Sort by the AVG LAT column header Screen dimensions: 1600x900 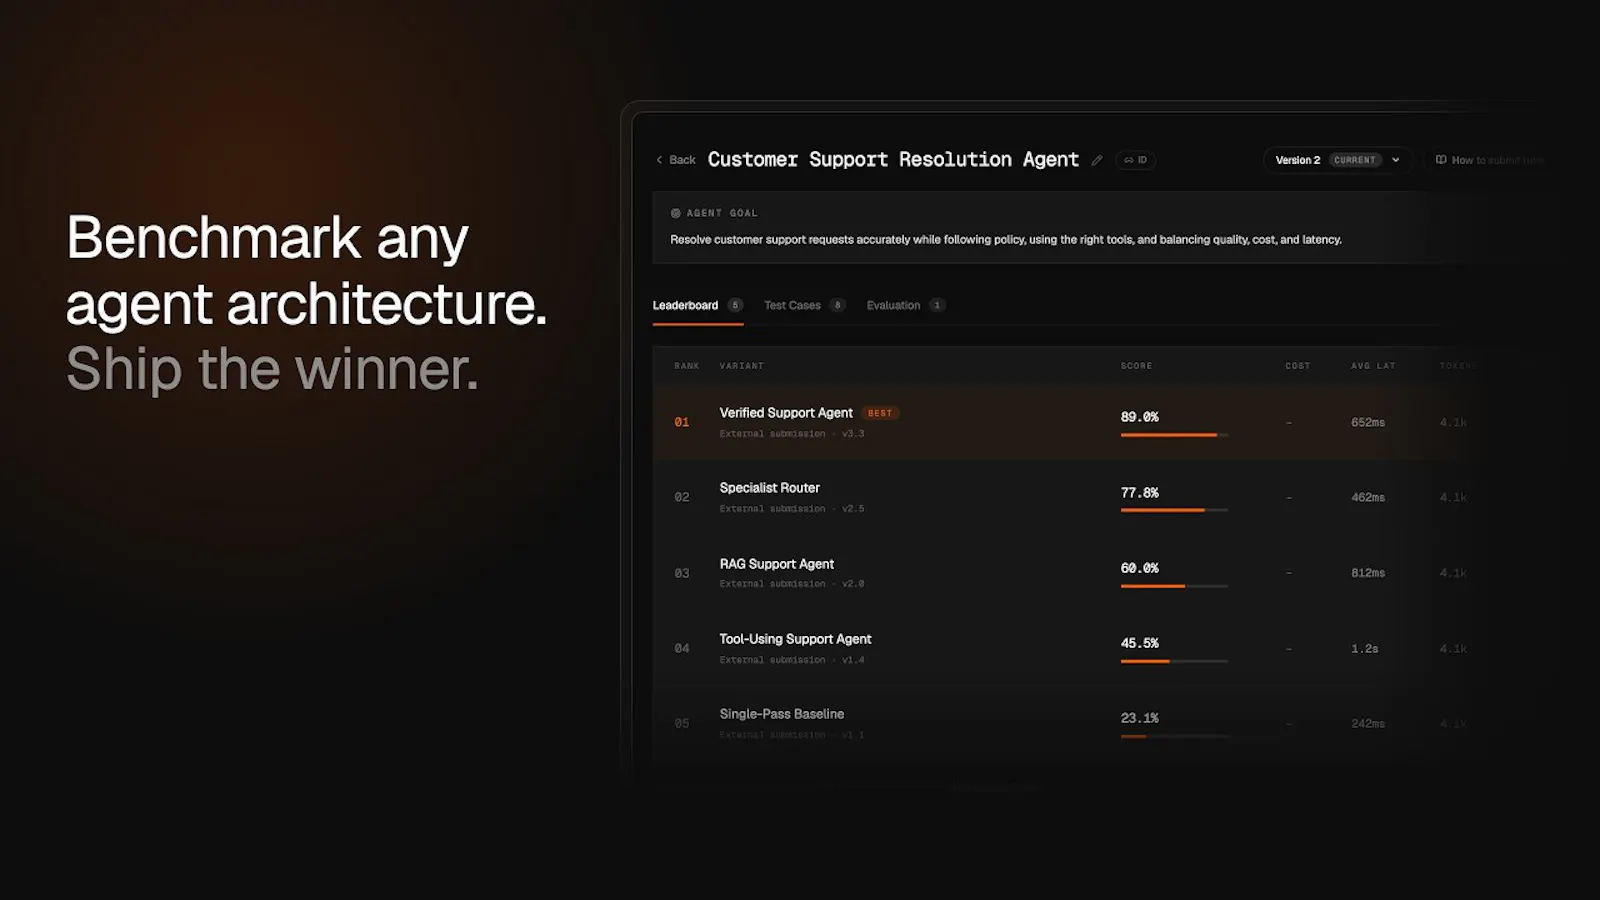[1373, 366]
